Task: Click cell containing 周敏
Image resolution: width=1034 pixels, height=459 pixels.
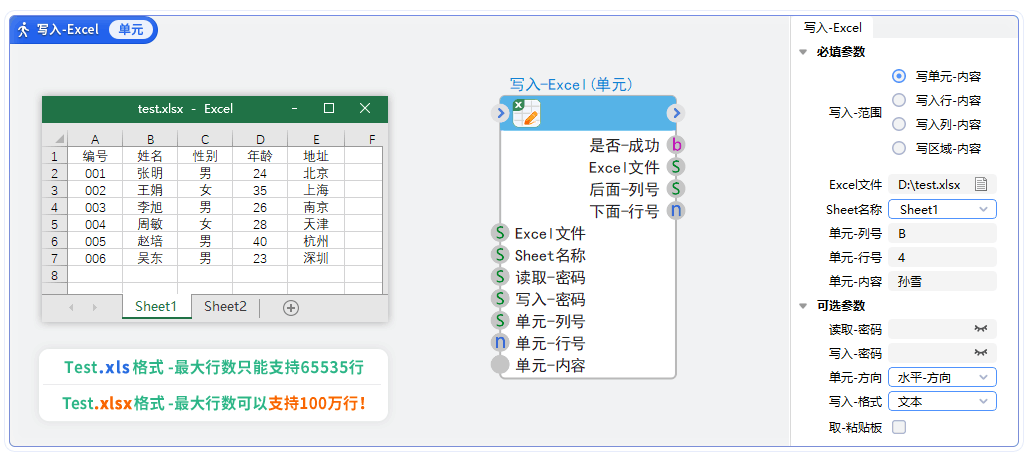Action: pos(150,224)
